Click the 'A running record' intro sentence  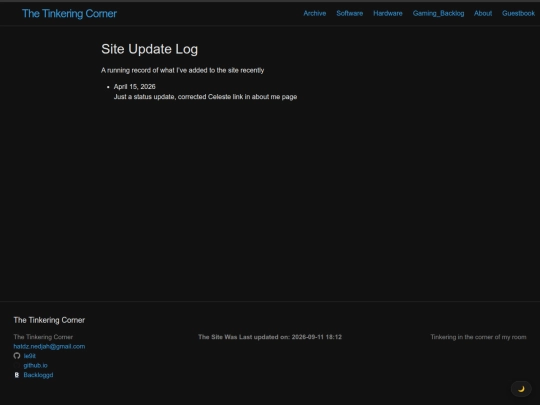[183, 70]
